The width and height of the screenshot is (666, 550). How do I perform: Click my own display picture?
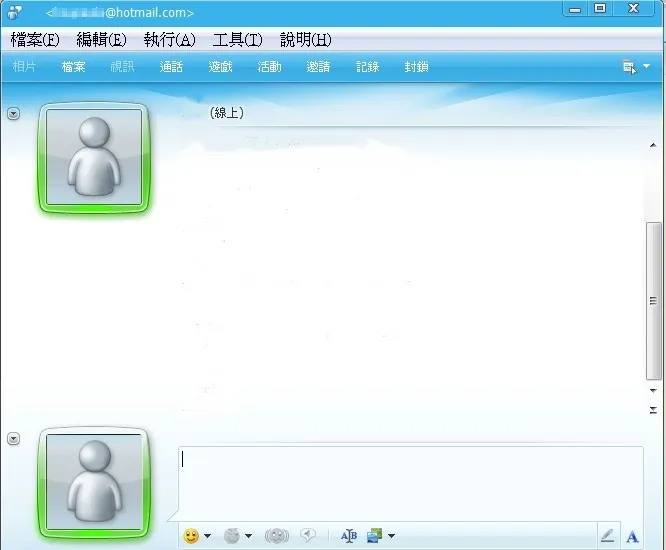pos(94,482)
